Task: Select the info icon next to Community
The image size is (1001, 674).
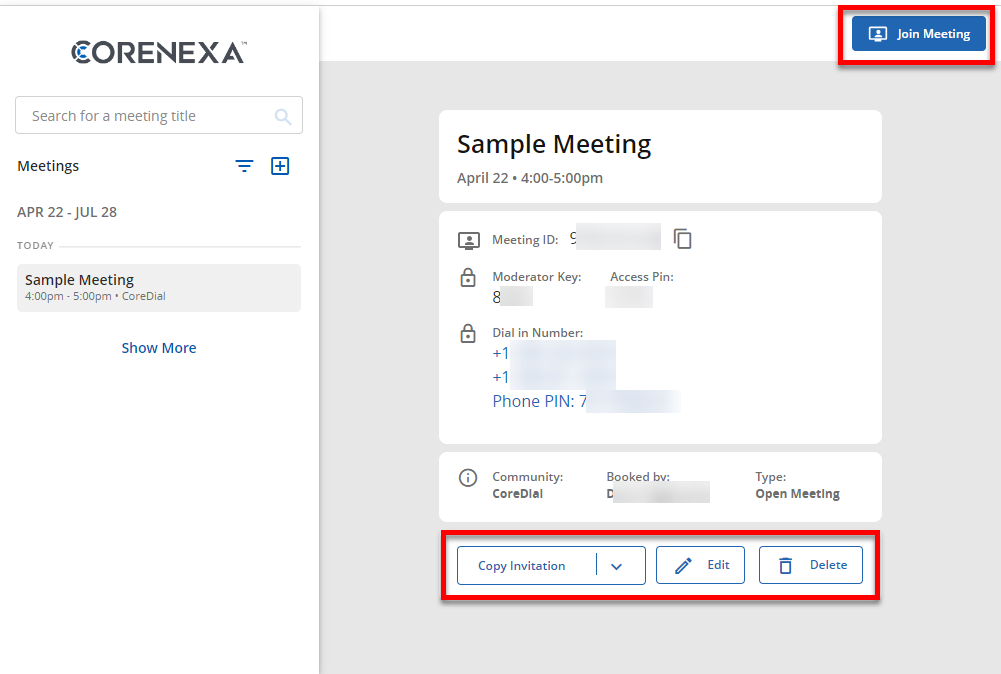Action: click(x=468, y=478)
